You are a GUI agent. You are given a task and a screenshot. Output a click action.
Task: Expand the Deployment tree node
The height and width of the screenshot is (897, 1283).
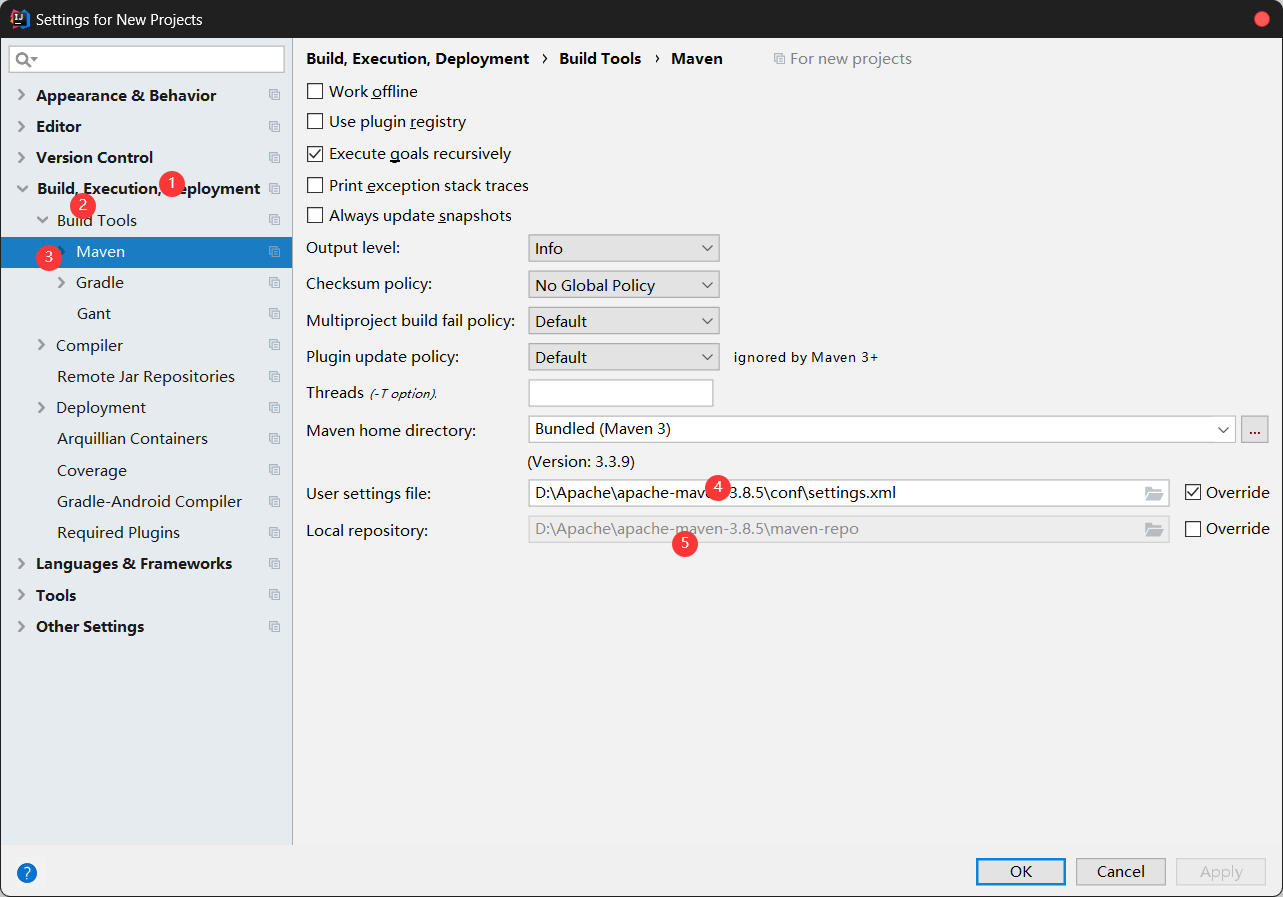tap(41, 407)
